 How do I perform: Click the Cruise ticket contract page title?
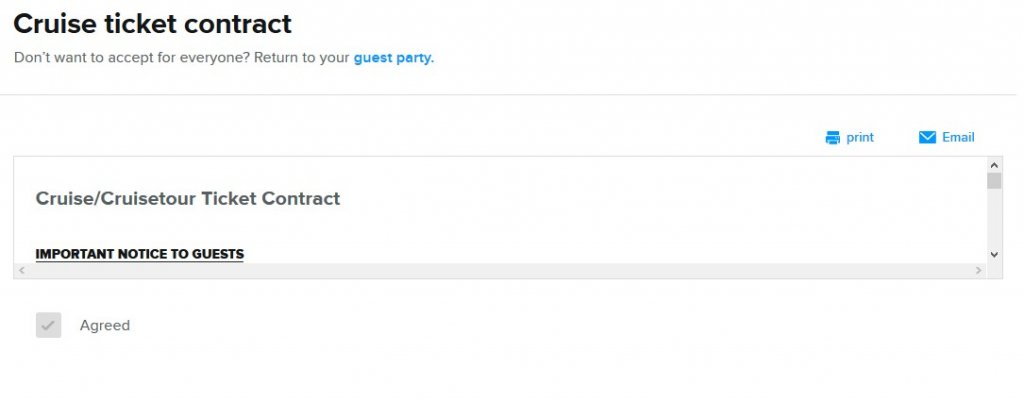[152, 23]
